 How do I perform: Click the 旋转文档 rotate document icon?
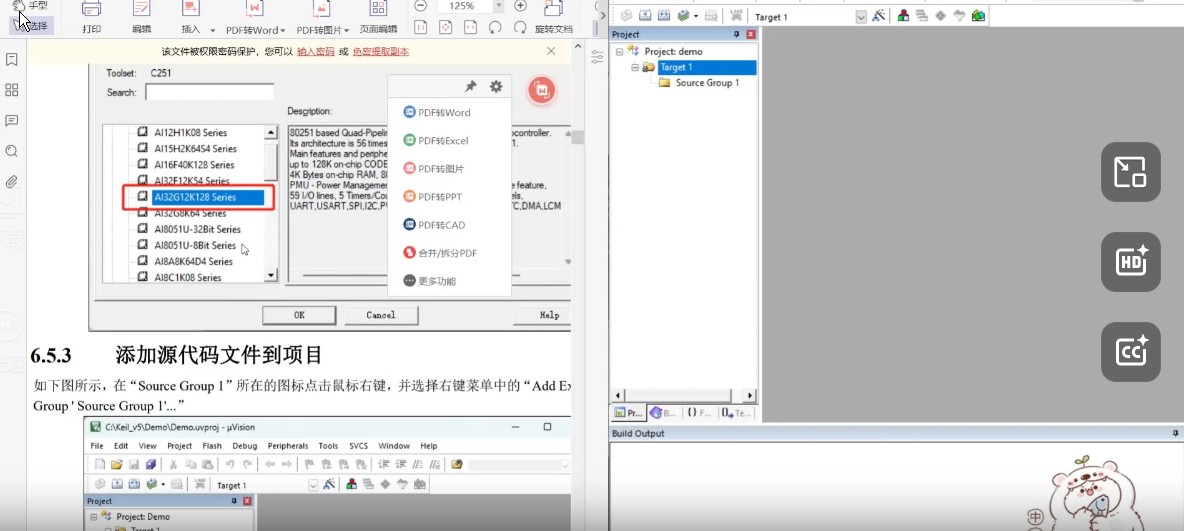point(553,8)
